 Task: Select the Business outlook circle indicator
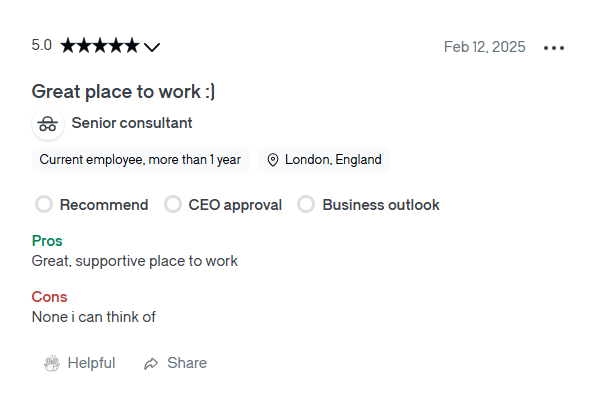pyautogui.click(x=306, y=204)
